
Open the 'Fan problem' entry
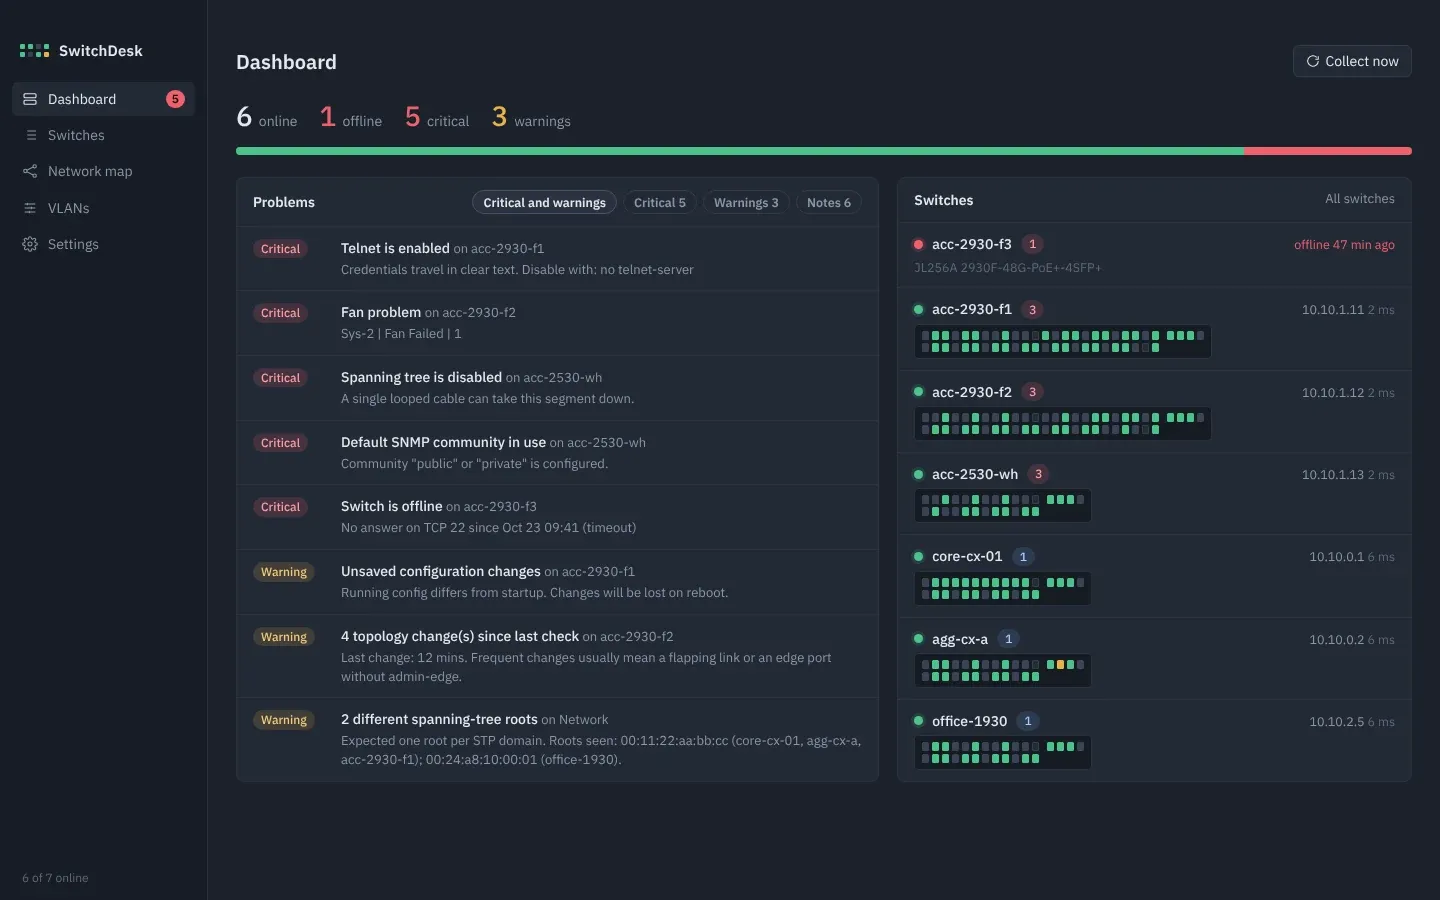(558, 323)
